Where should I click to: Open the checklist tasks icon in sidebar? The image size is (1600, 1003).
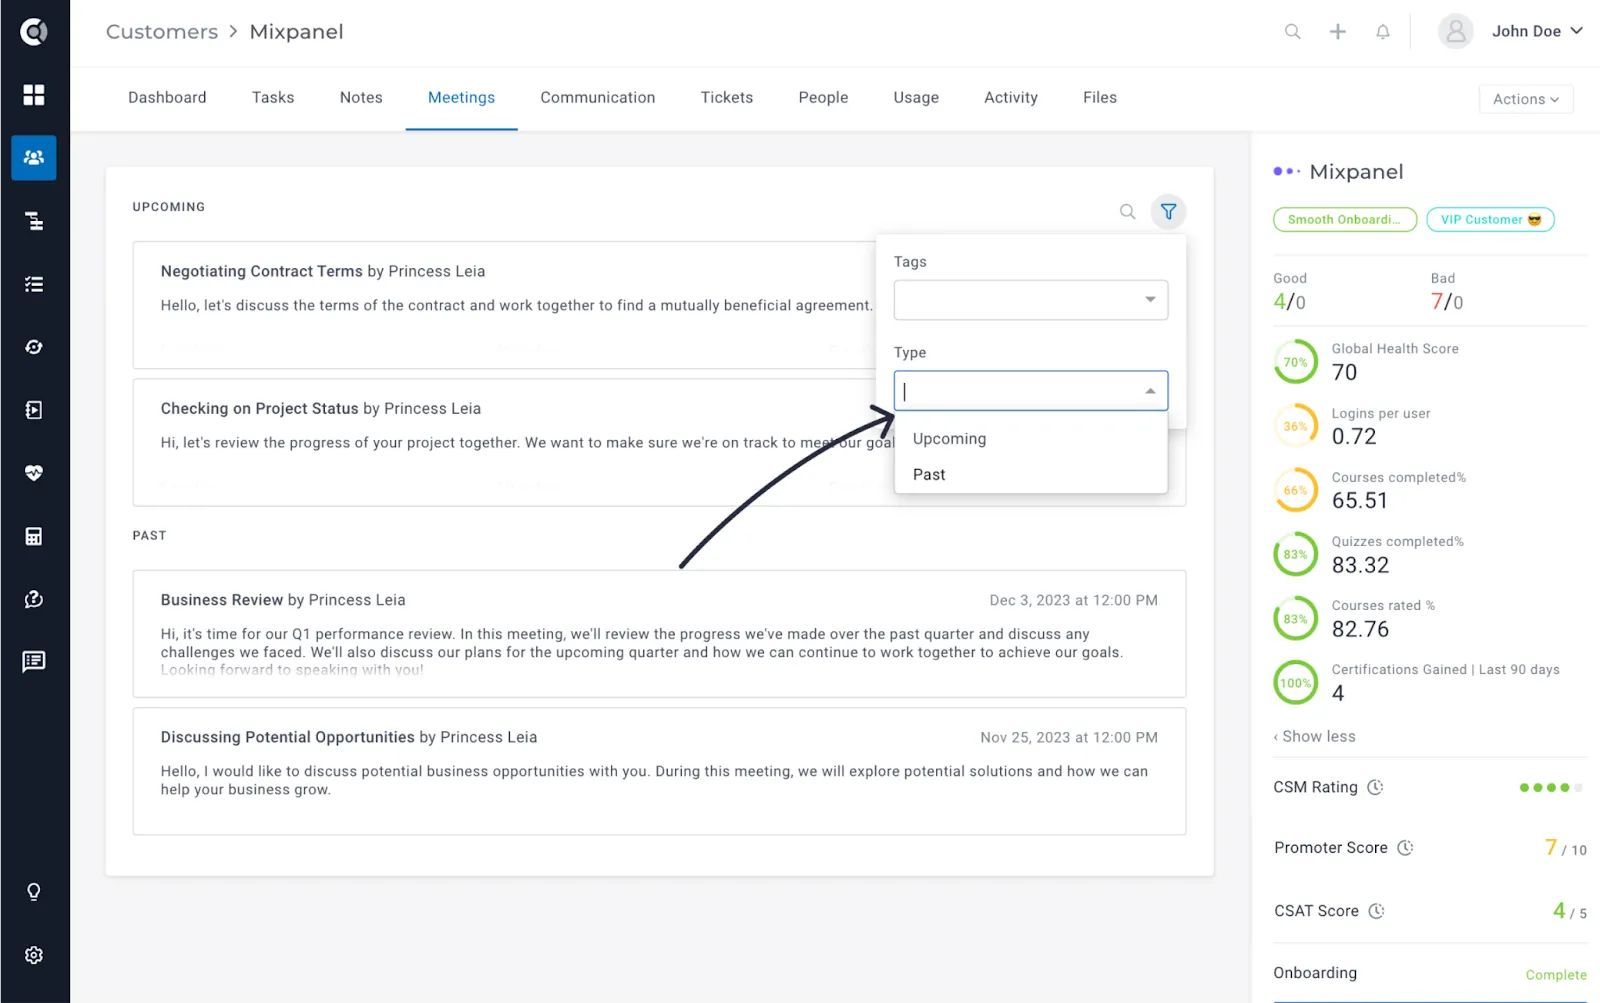(x=34, y=284)
